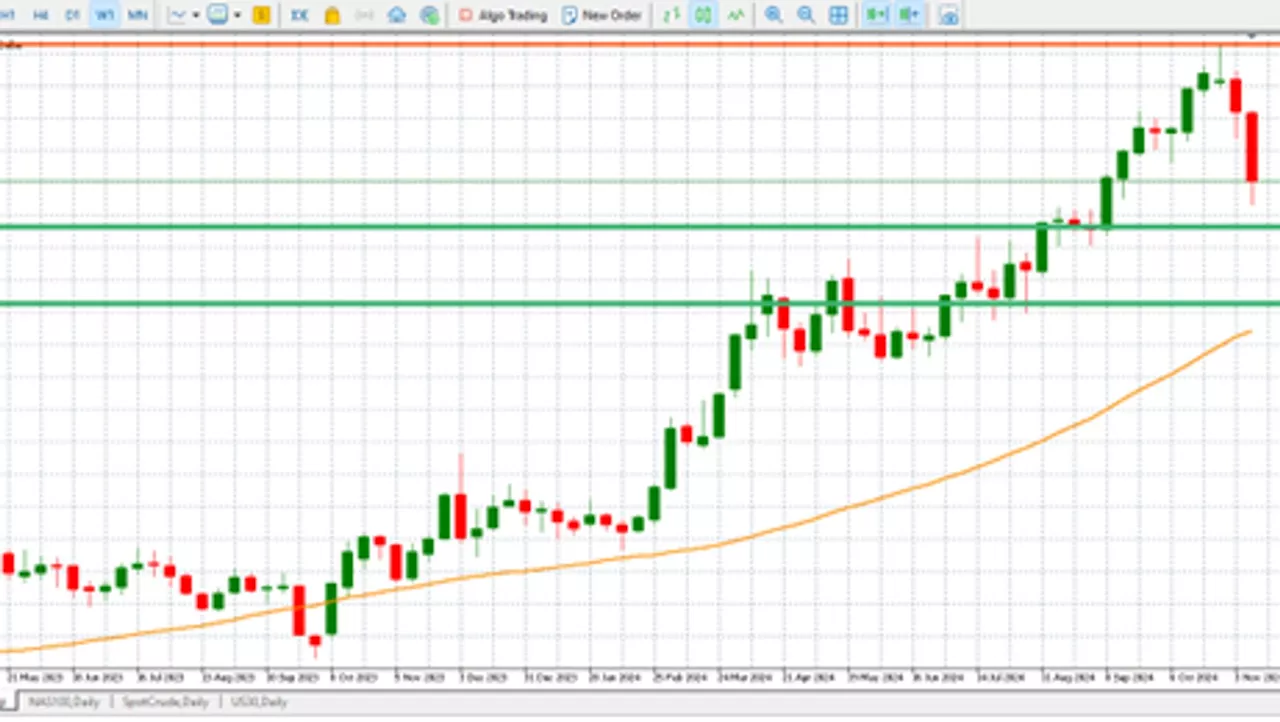
Task: Switch to the US30,Daily chart tab
Action: [x=259, y=702]
